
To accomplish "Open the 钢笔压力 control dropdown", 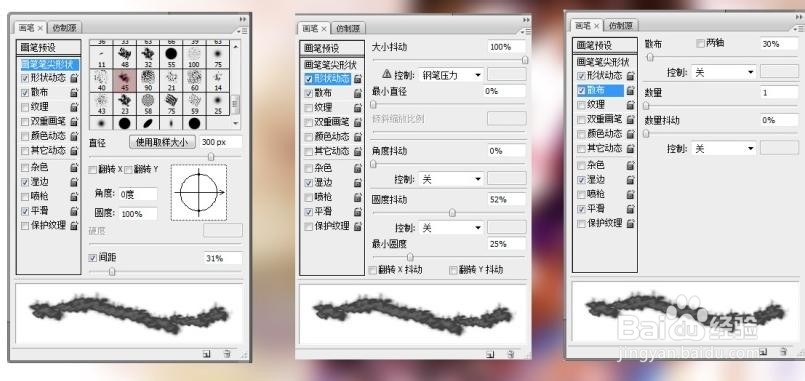I will (451, 75).
